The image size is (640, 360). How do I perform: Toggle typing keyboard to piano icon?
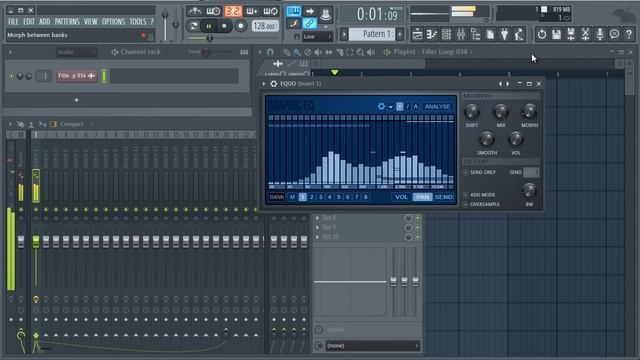[x=293, y=11]
